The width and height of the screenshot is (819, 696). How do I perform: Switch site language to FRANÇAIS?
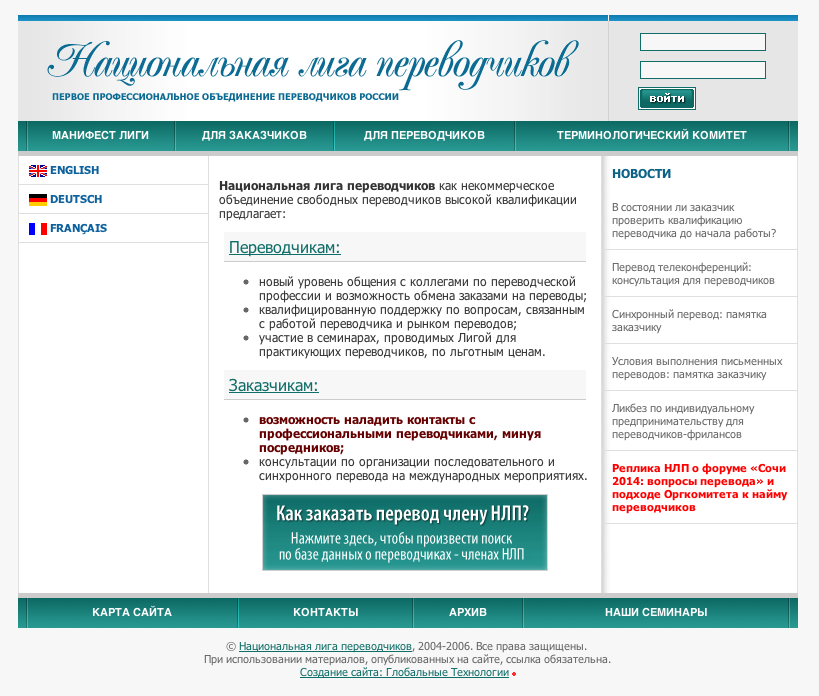[78, 228]
